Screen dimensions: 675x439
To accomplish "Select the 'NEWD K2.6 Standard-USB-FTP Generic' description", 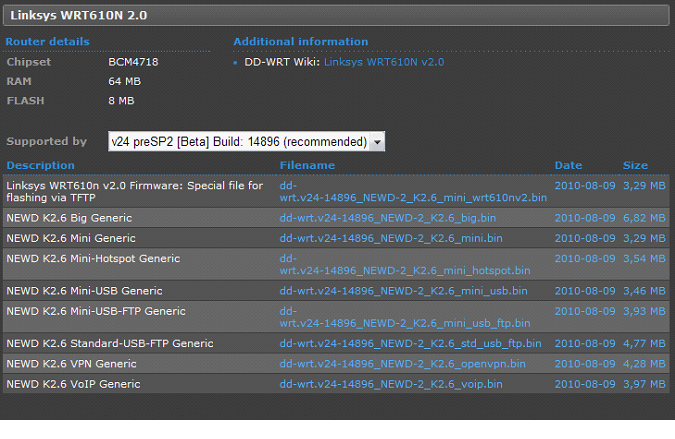I will point(110,343).
